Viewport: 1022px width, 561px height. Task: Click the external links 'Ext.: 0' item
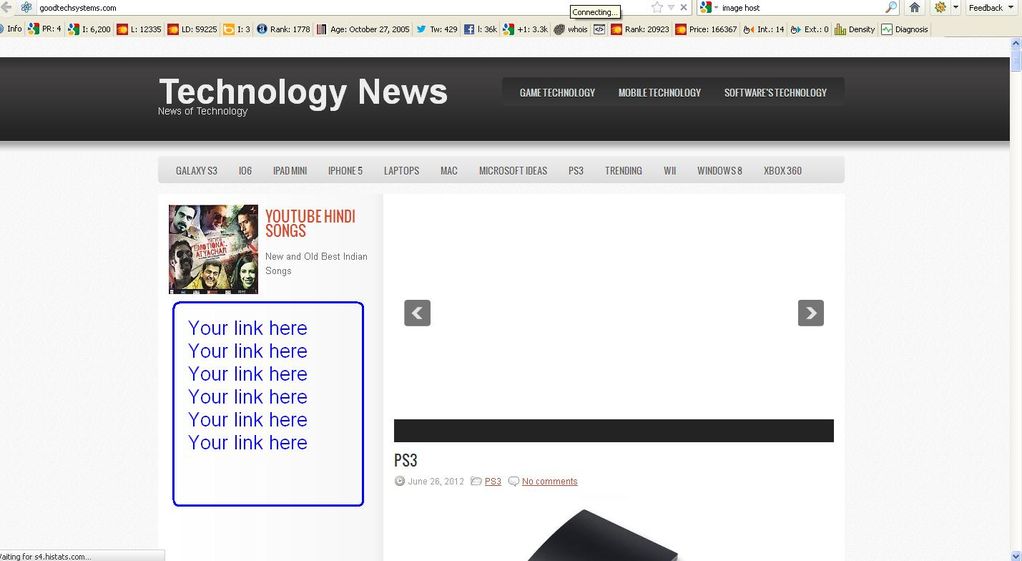pyautogui.click(x=810, y=29)
